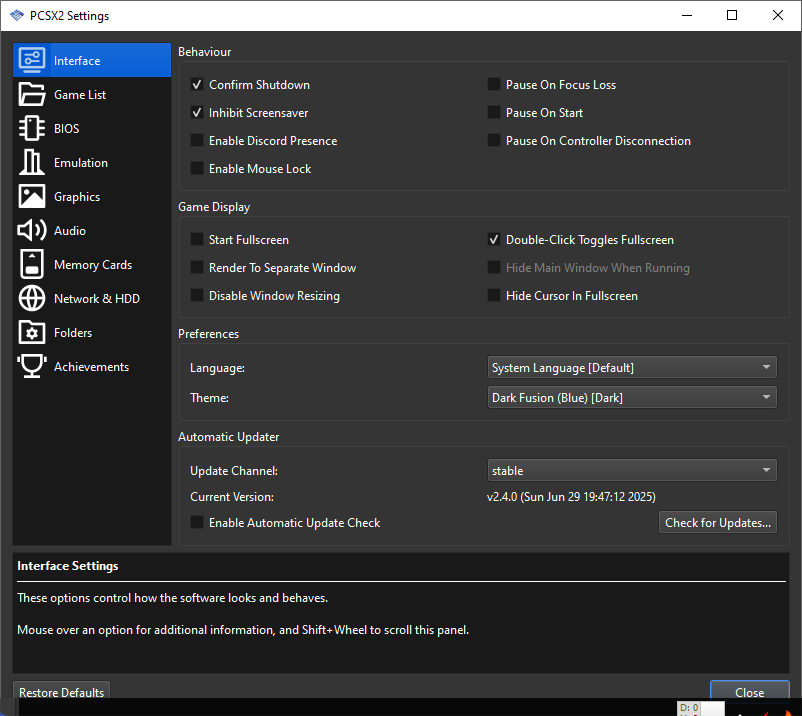
Task: Open Emulation settings via its icon
Action: tap(32, 163)
